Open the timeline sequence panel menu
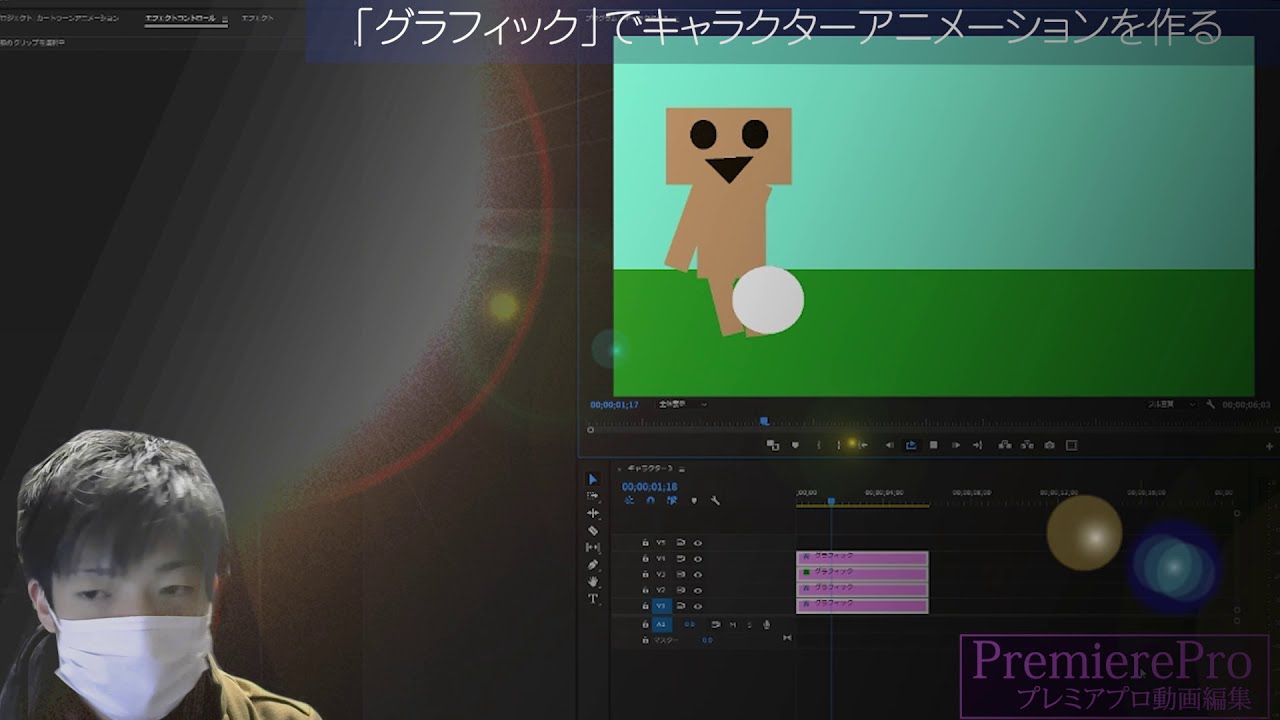Viewport: 1280px width, 720px height. coord(682,469)
